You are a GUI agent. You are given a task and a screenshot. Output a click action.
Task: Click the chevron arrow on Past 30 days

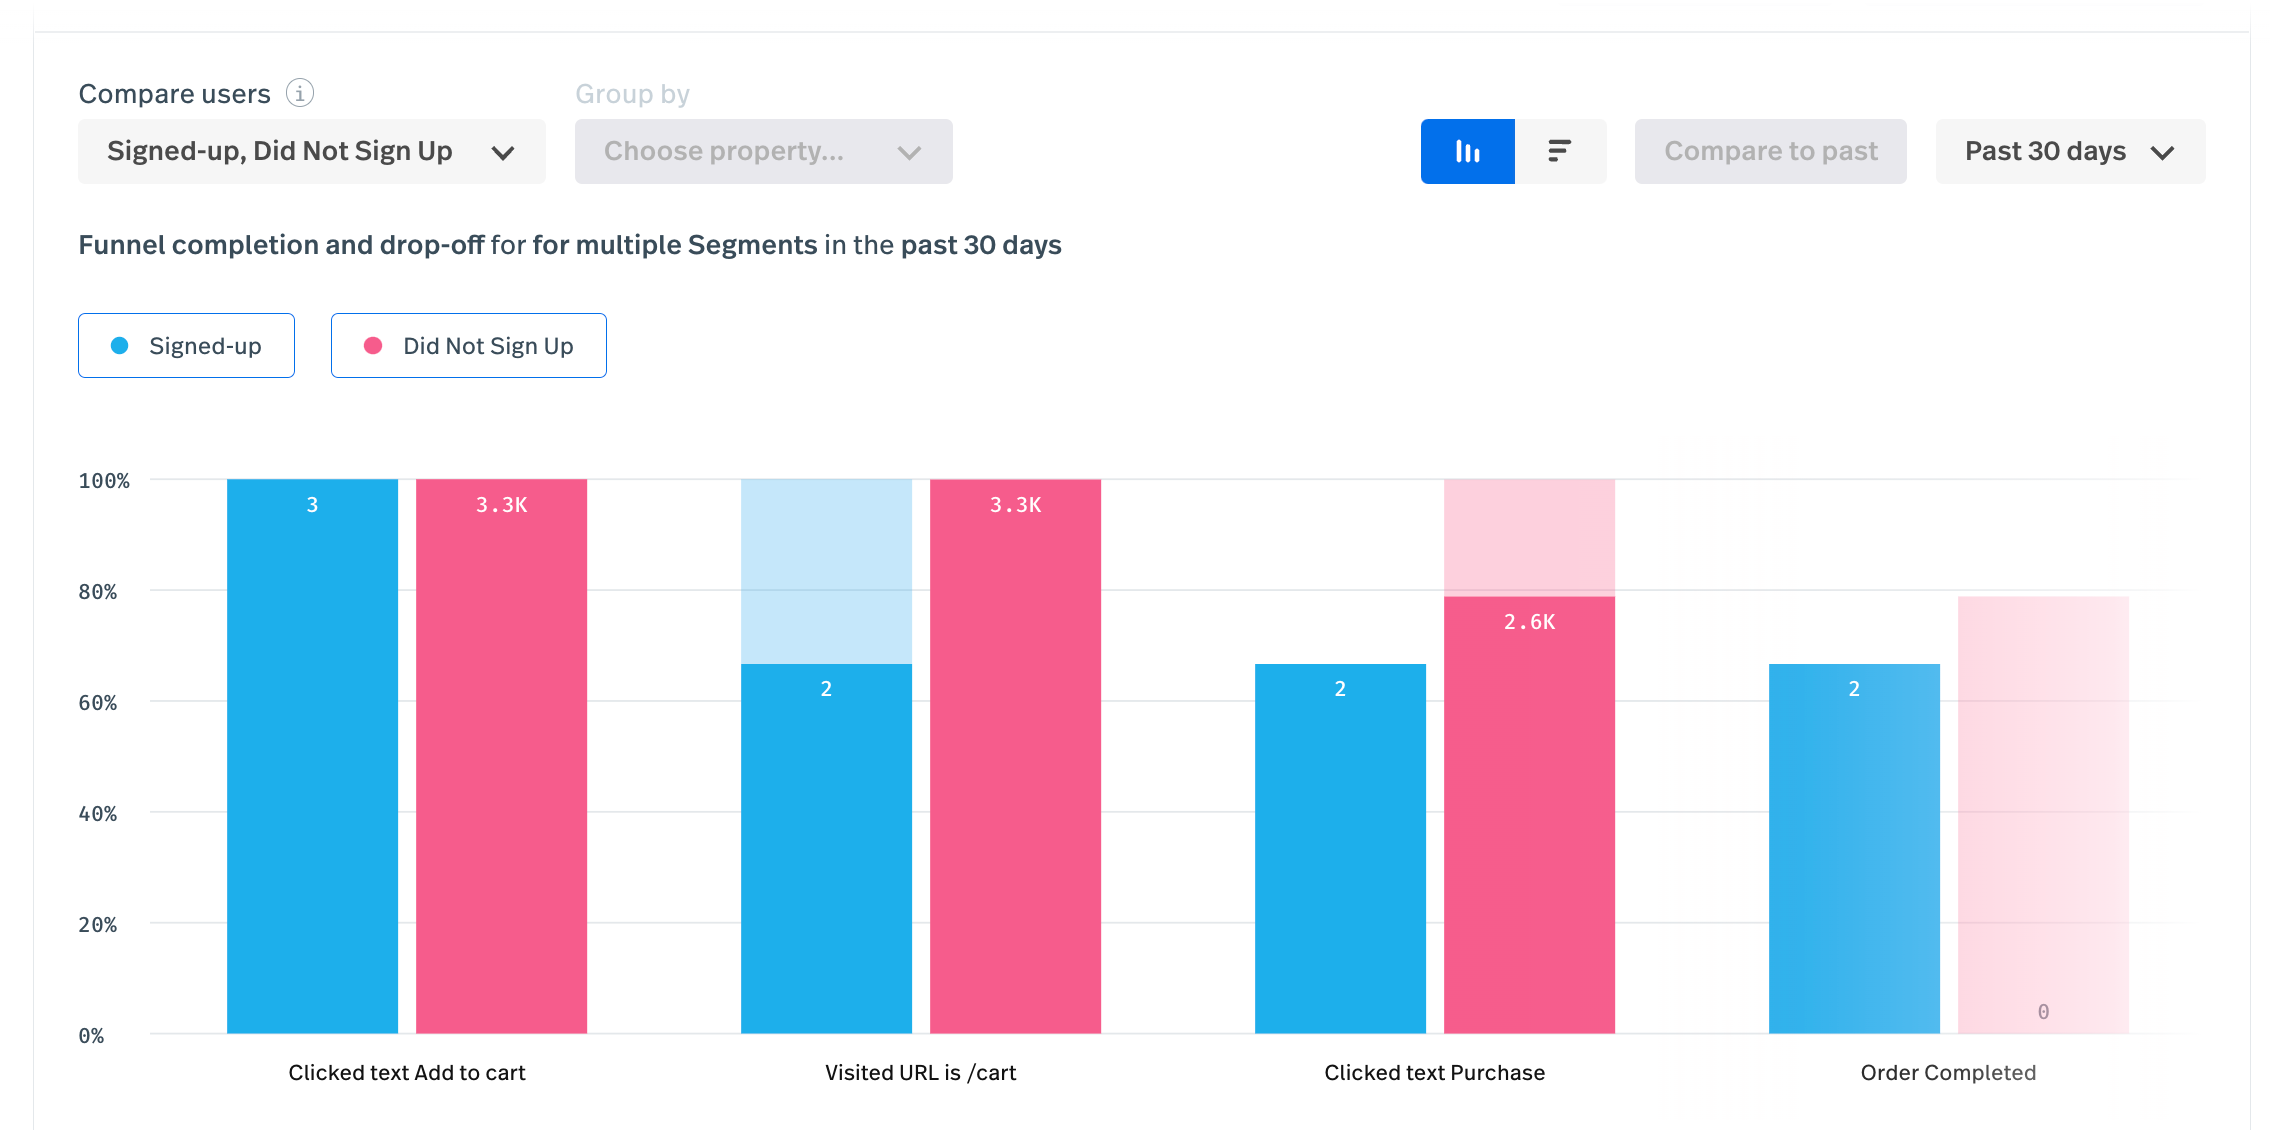[x=2163, y=153]
